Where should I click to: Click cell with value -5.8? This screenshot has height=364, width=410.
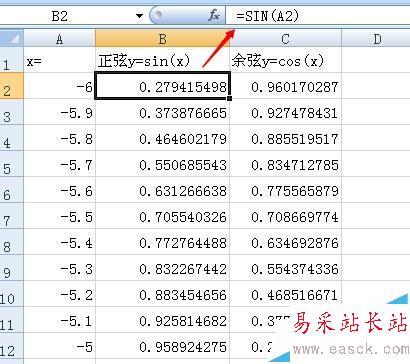[60, 138]
